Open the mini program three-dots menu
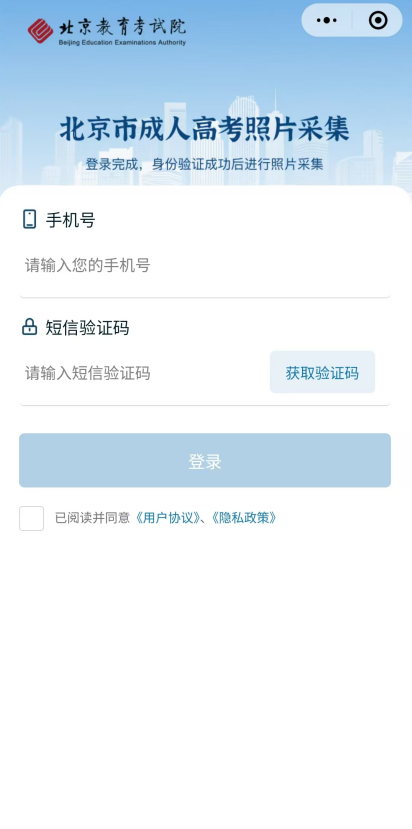 (x=326, y=21)
